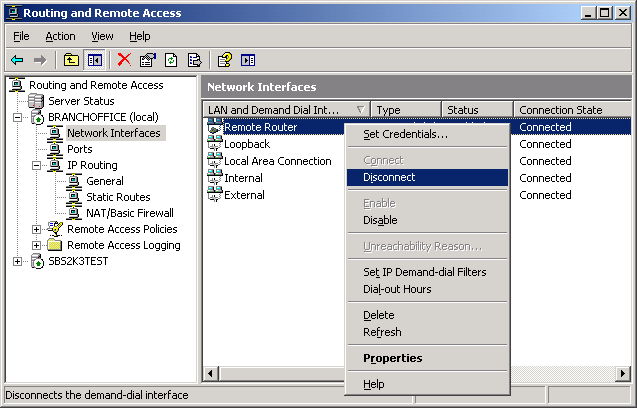637x408 pixels.
Task: Select the External interface row
Action: 245,195
